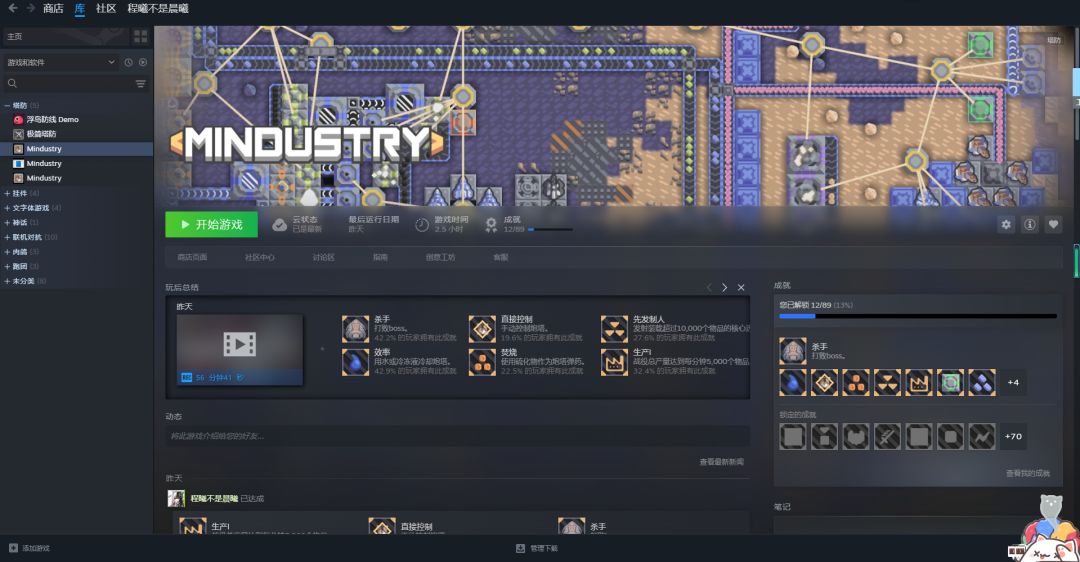Screen dimensions: 1080x562
Task: Click the game info icon
Action: (1030, 225)
